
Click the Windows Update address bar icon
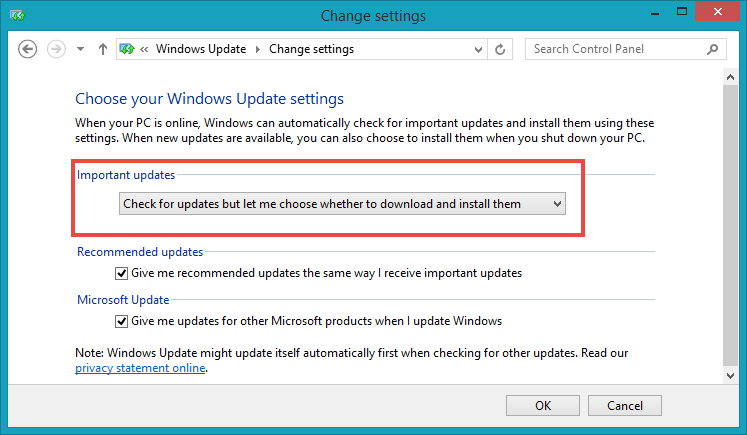coord(127,49)
